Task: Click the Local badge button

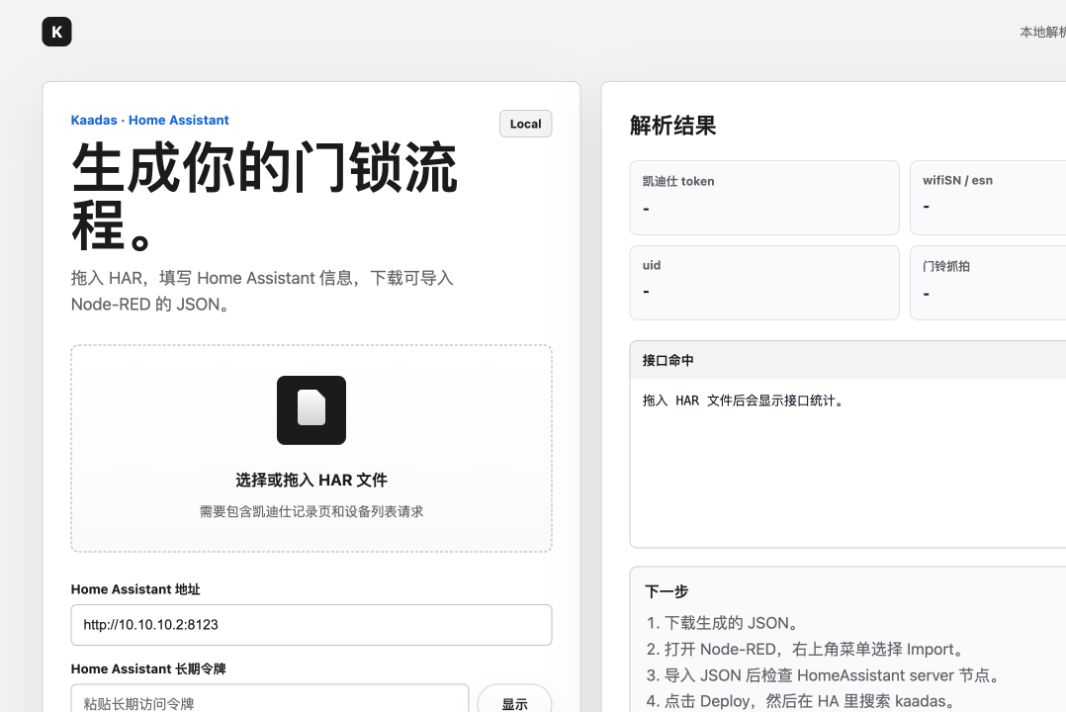Action: pos(526,124)
